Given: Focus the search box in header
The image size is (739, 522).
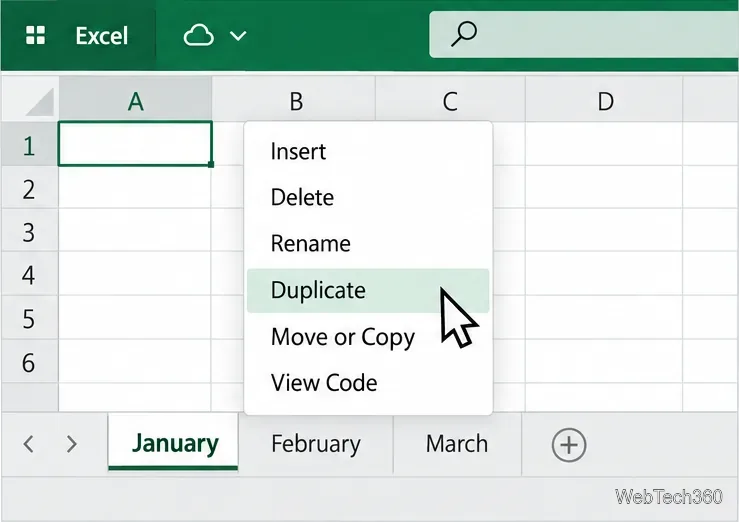Looking at the screenshot, I should (x=583, y=34).
